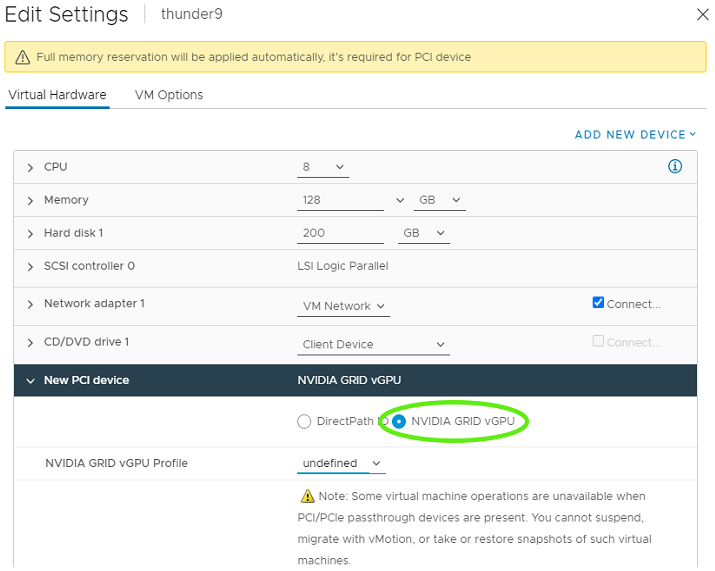Expand the CPU row
This screenshot has width=715, height=571.
(x=30, y=168)
